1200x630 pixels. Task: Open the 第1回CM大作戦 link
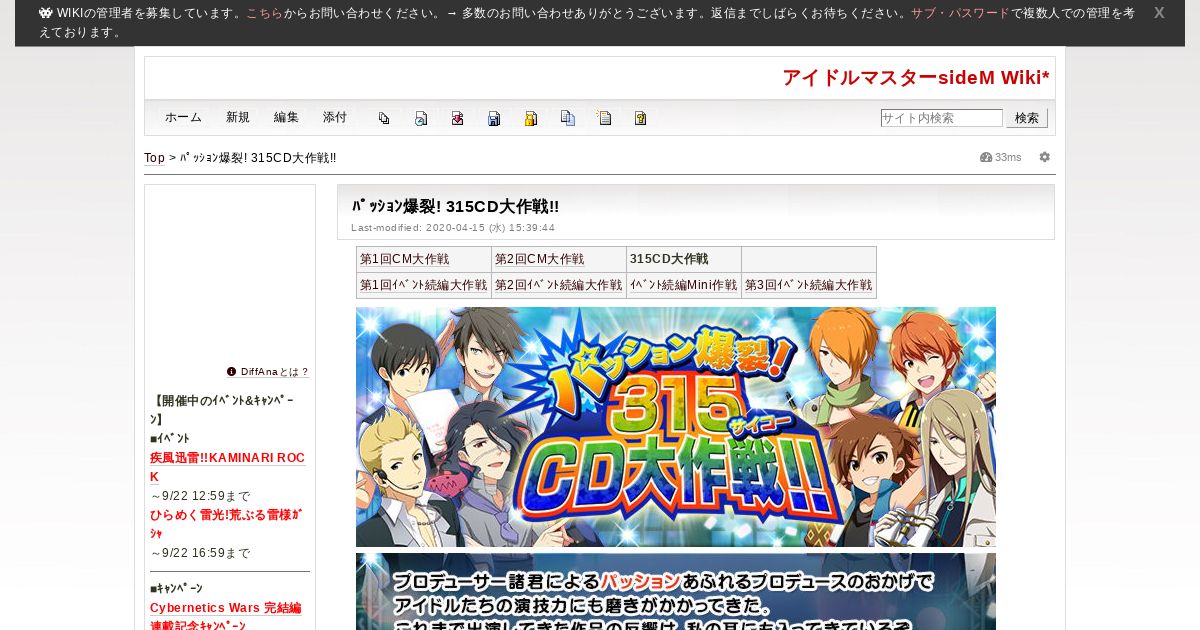tap(404, 259)
